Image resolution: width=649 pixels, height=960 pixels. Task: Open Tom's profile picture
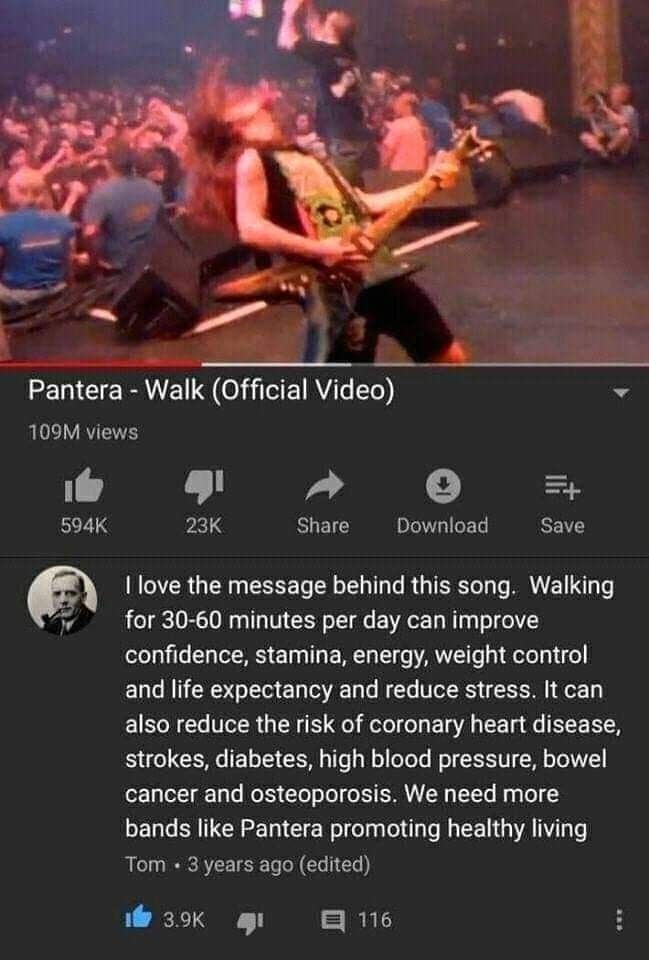coord(62,600)
